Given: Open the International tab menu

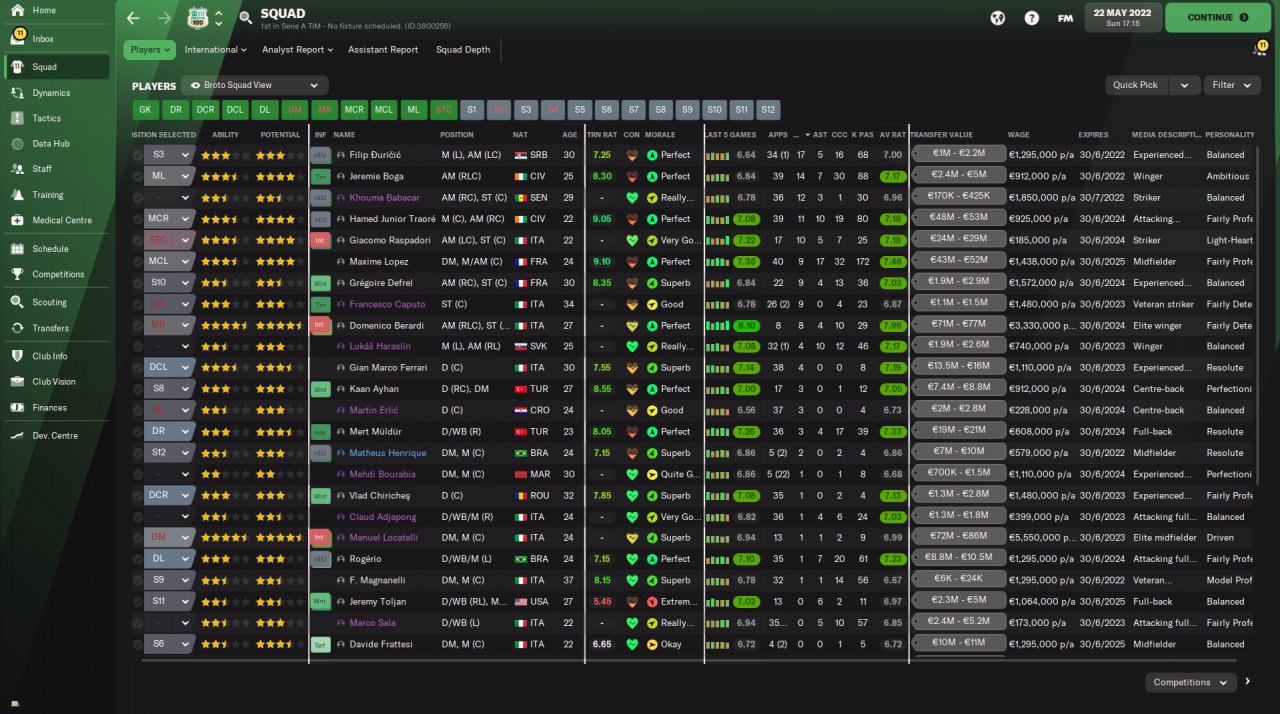Looking at the screenshot, I should [215, 50].
